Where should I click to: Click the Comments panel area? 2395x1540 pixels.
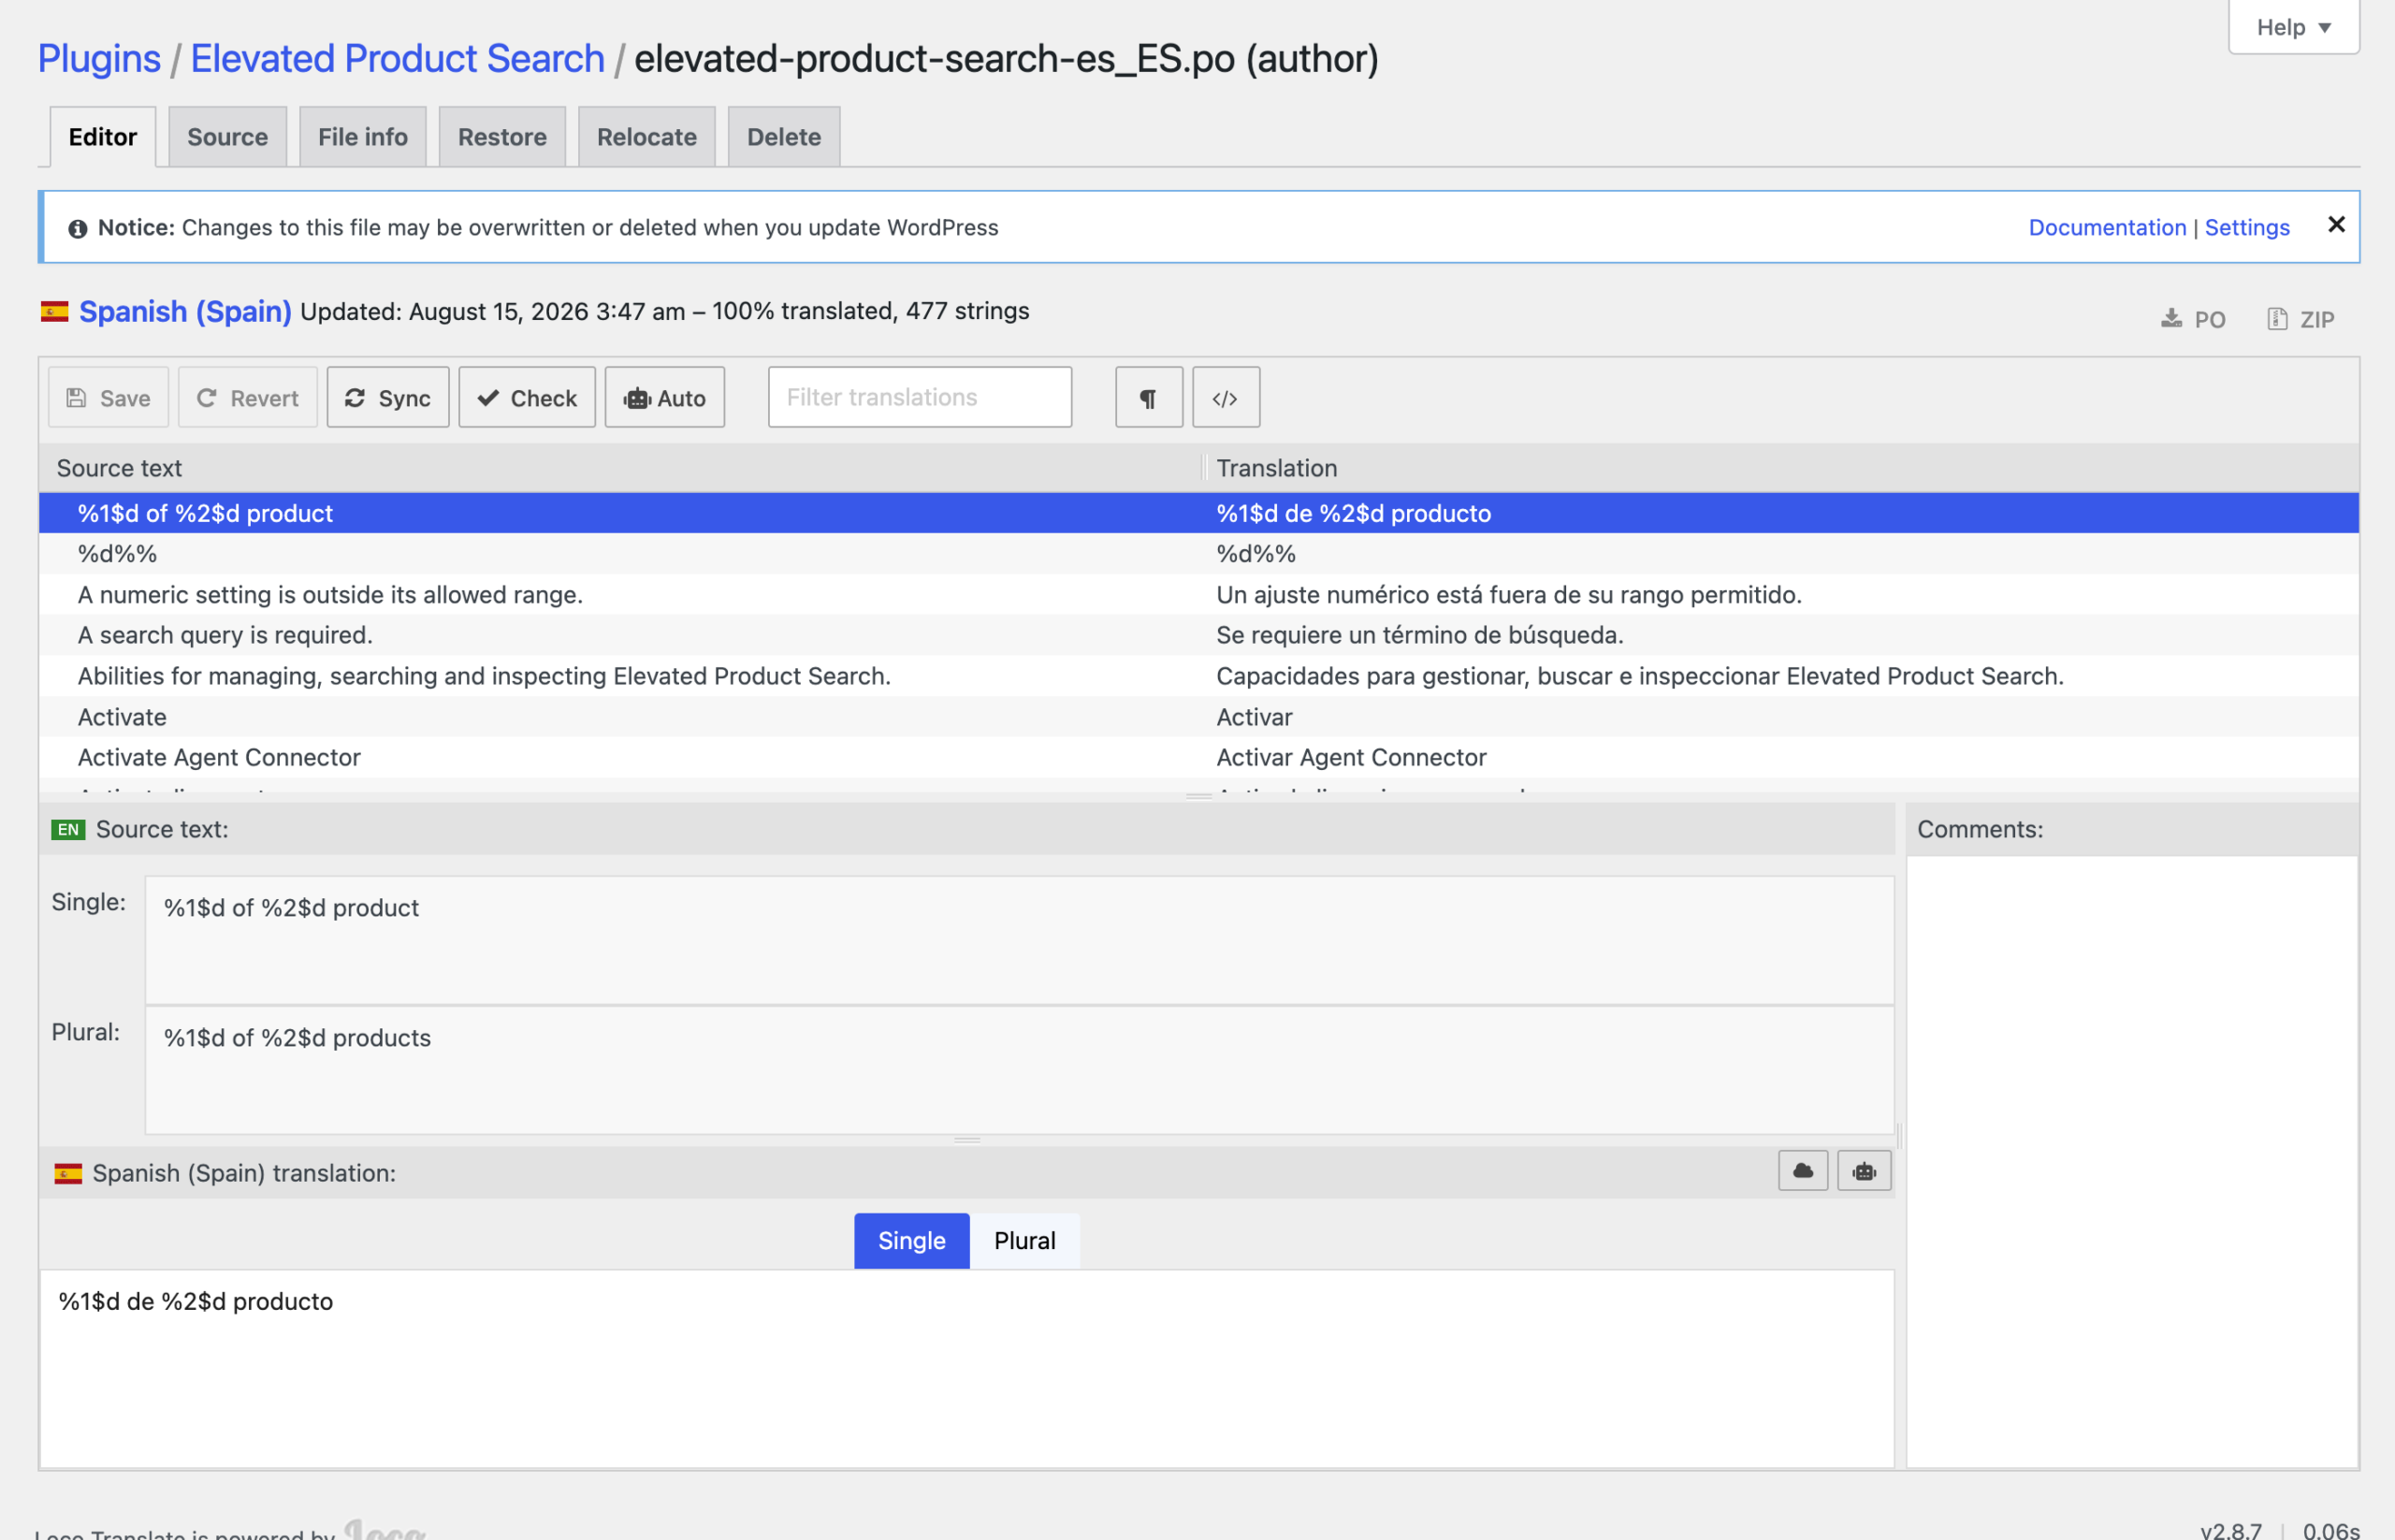pyautogui.click(x=2131, y=1161)
